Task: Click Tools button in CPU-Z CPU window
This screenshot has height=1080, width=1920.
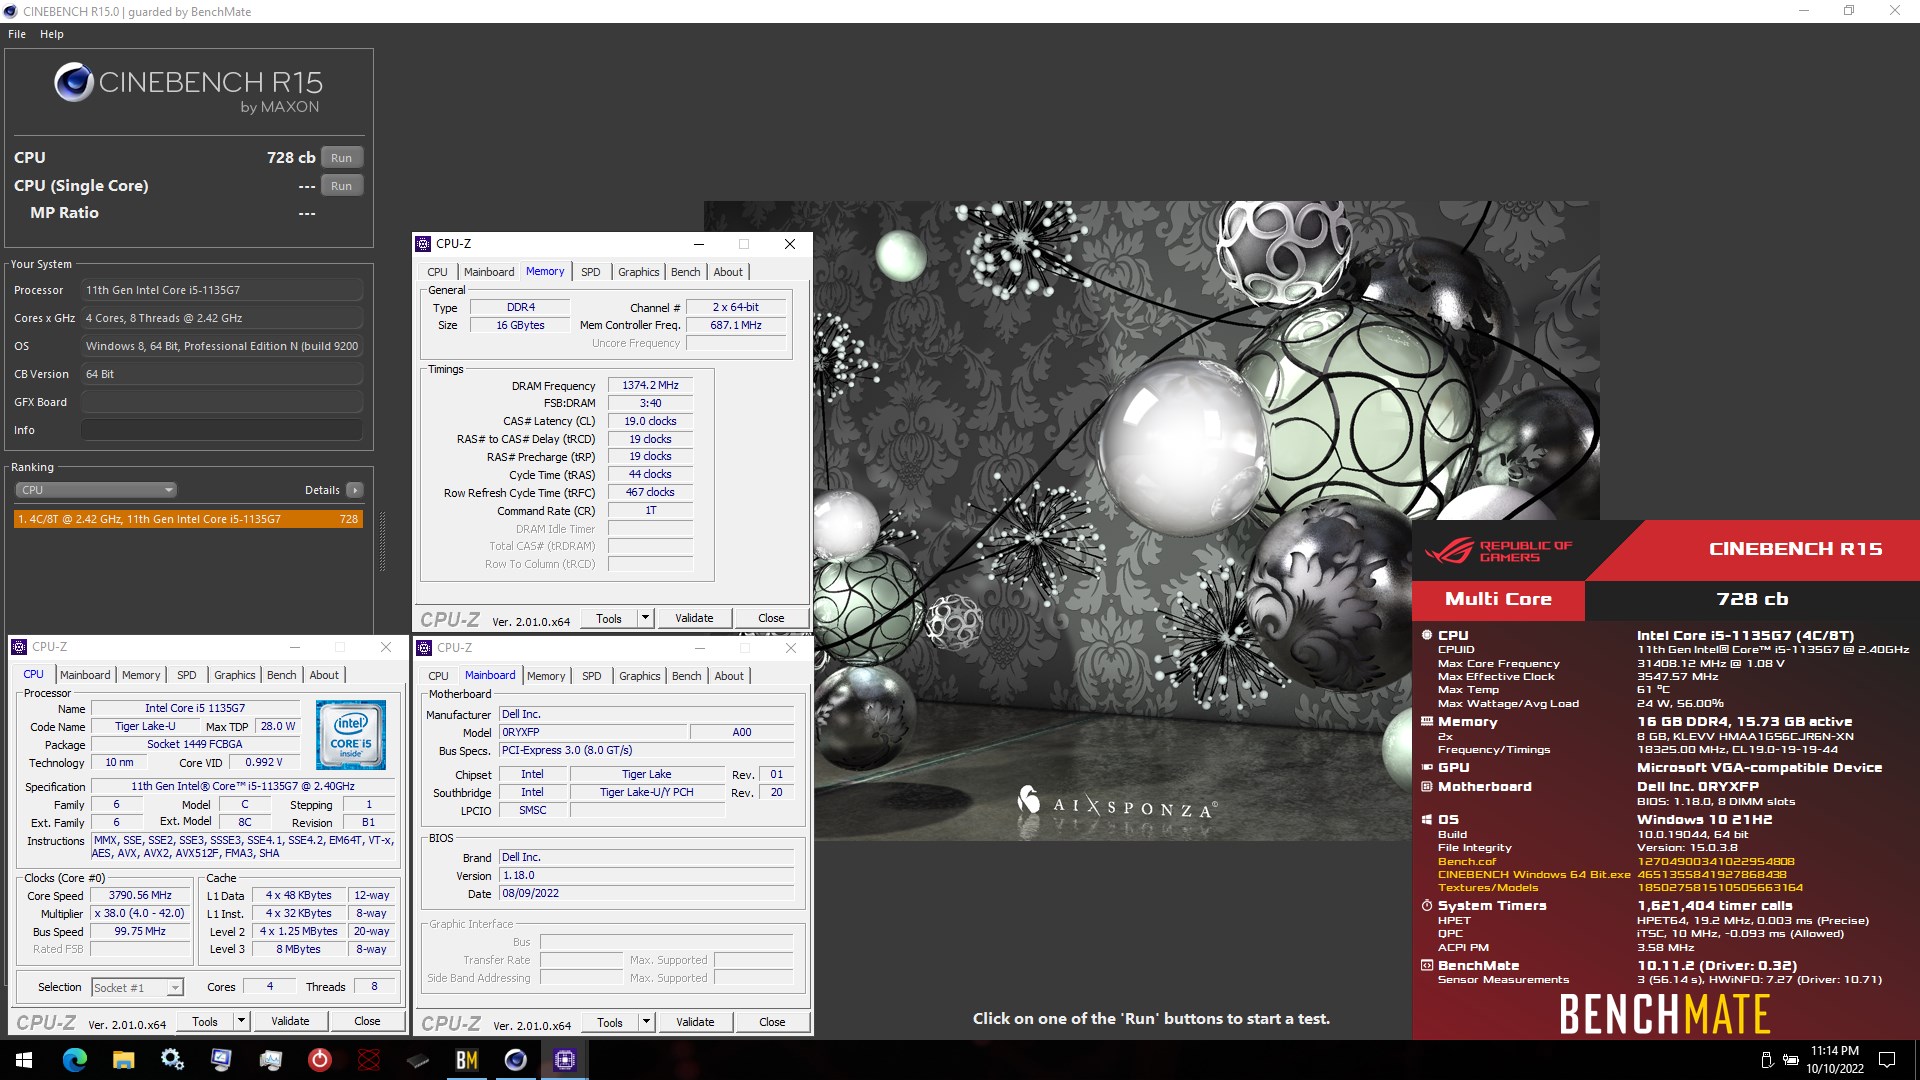Action: [x=205, y=1021]
